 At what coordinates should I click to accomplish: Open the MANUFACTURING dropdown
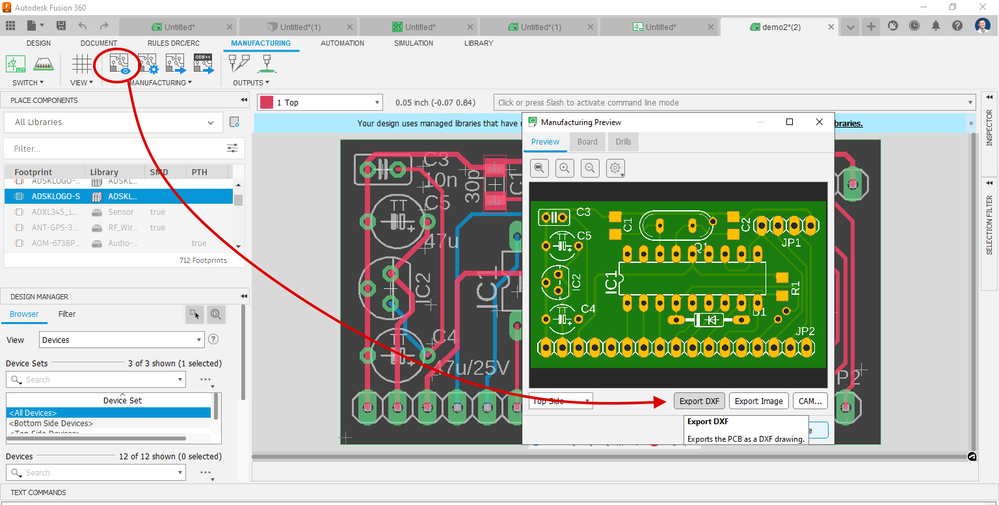coord(160,83)
